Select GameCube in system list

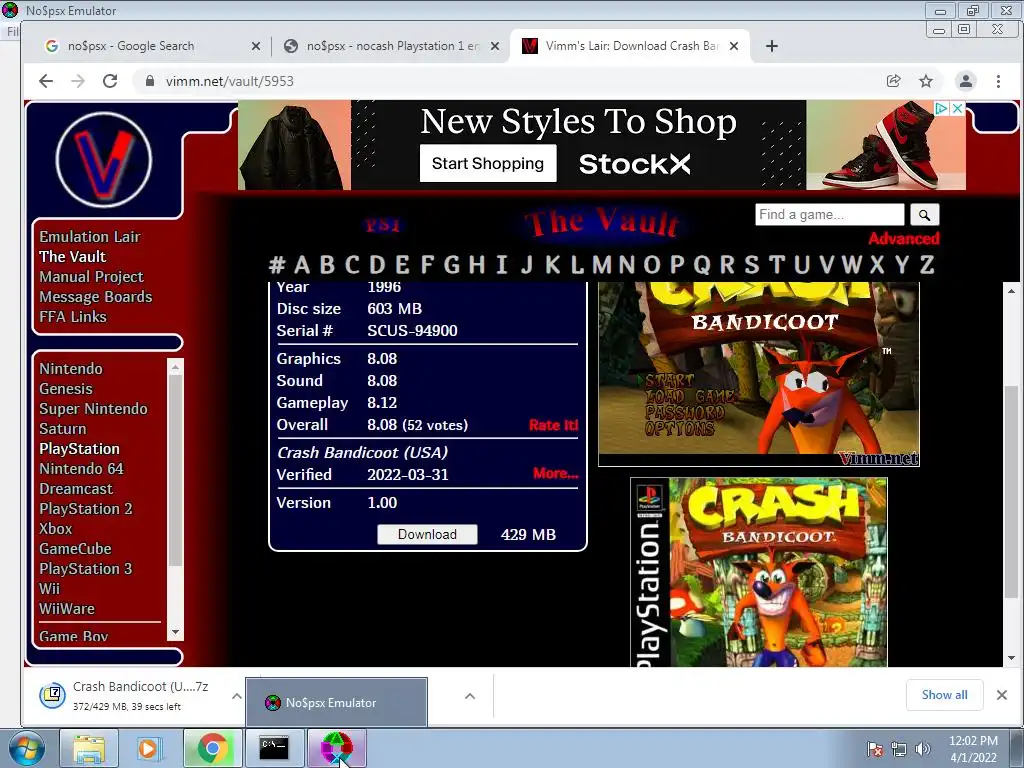[75, 549]
